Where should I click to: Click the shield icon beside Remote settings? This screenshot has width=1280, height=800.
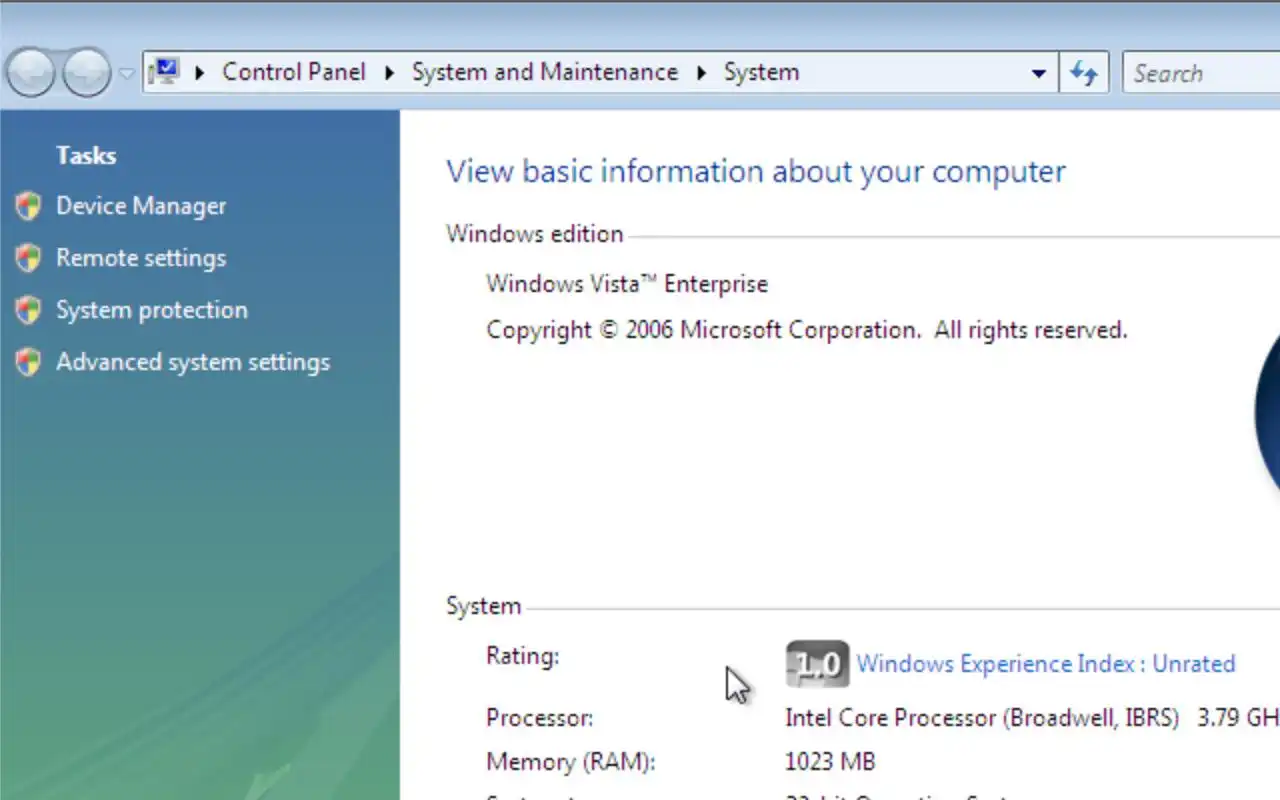pyautogui.click(x=28, y=258)
